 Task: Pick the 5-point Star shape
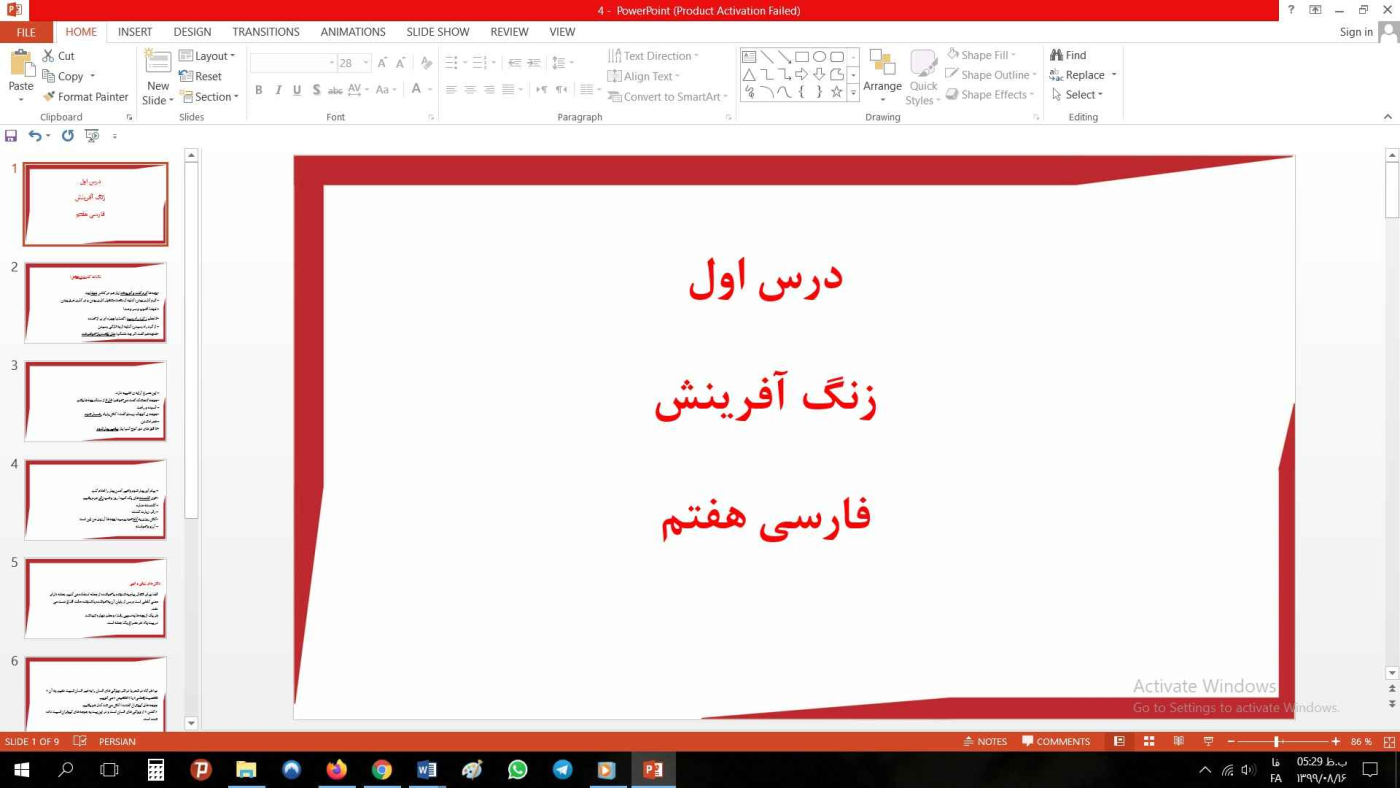click(837, 92)
